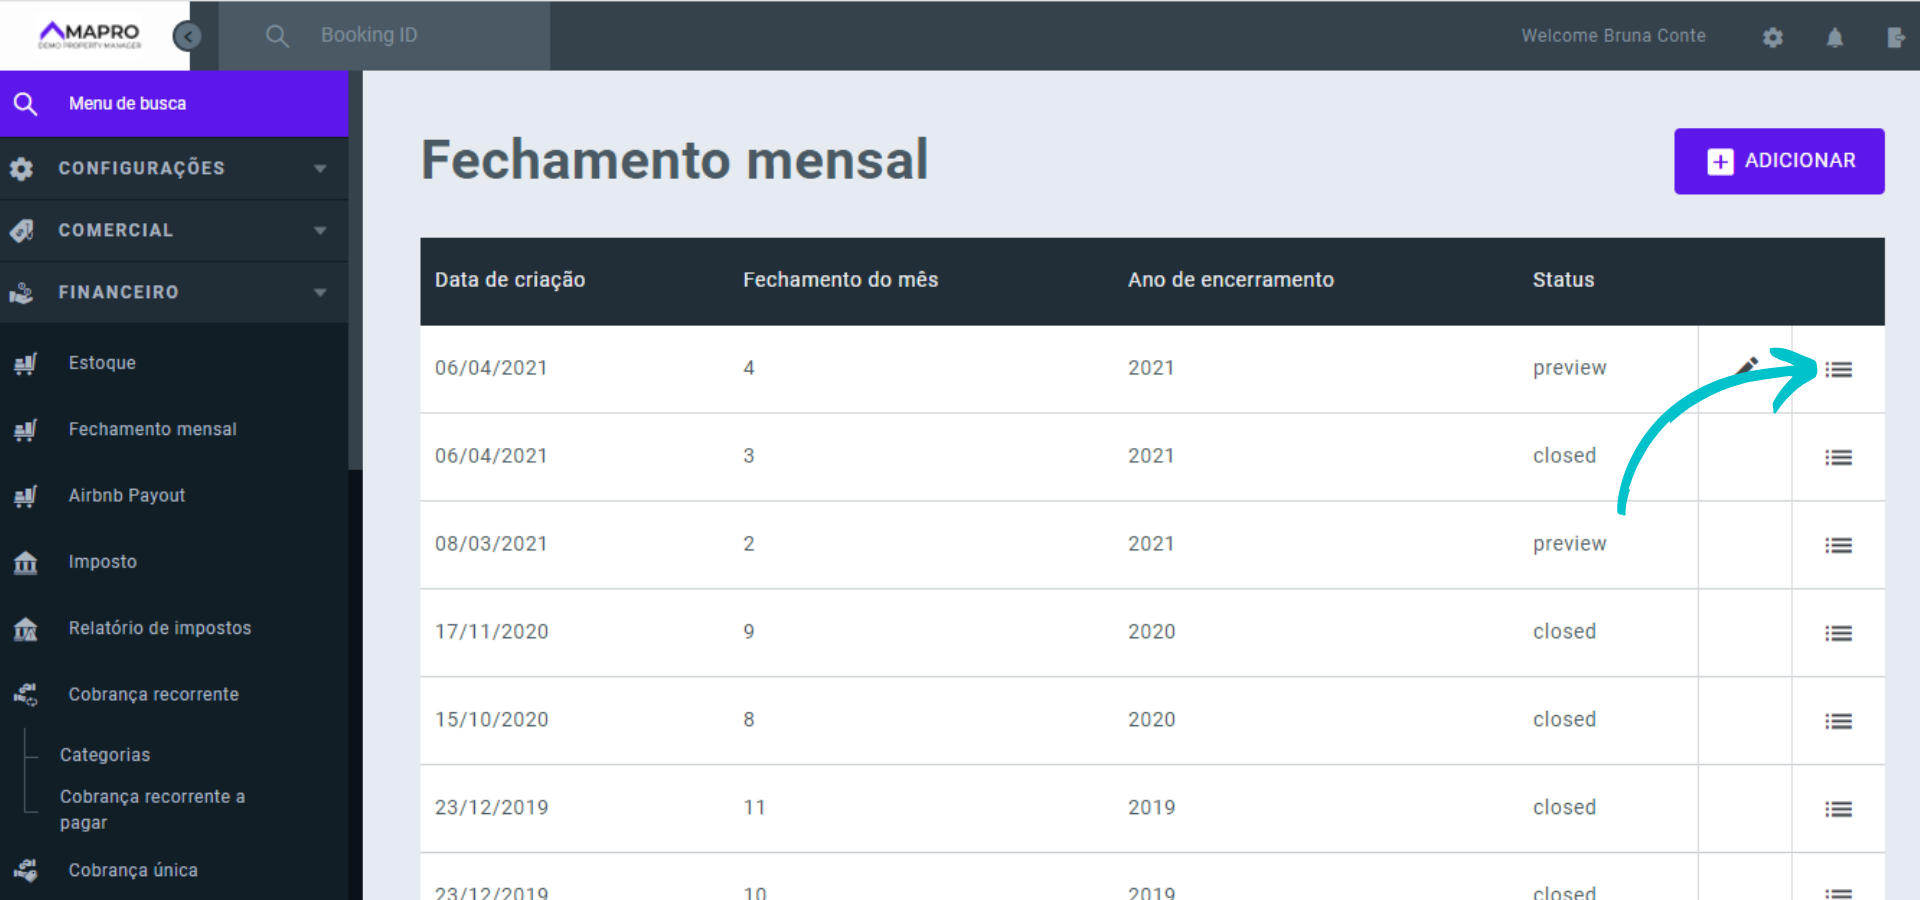Screen dimensions: 1920x900
Task: Select the Cobrança recorrente icon
Action: (x=25, y=694)
